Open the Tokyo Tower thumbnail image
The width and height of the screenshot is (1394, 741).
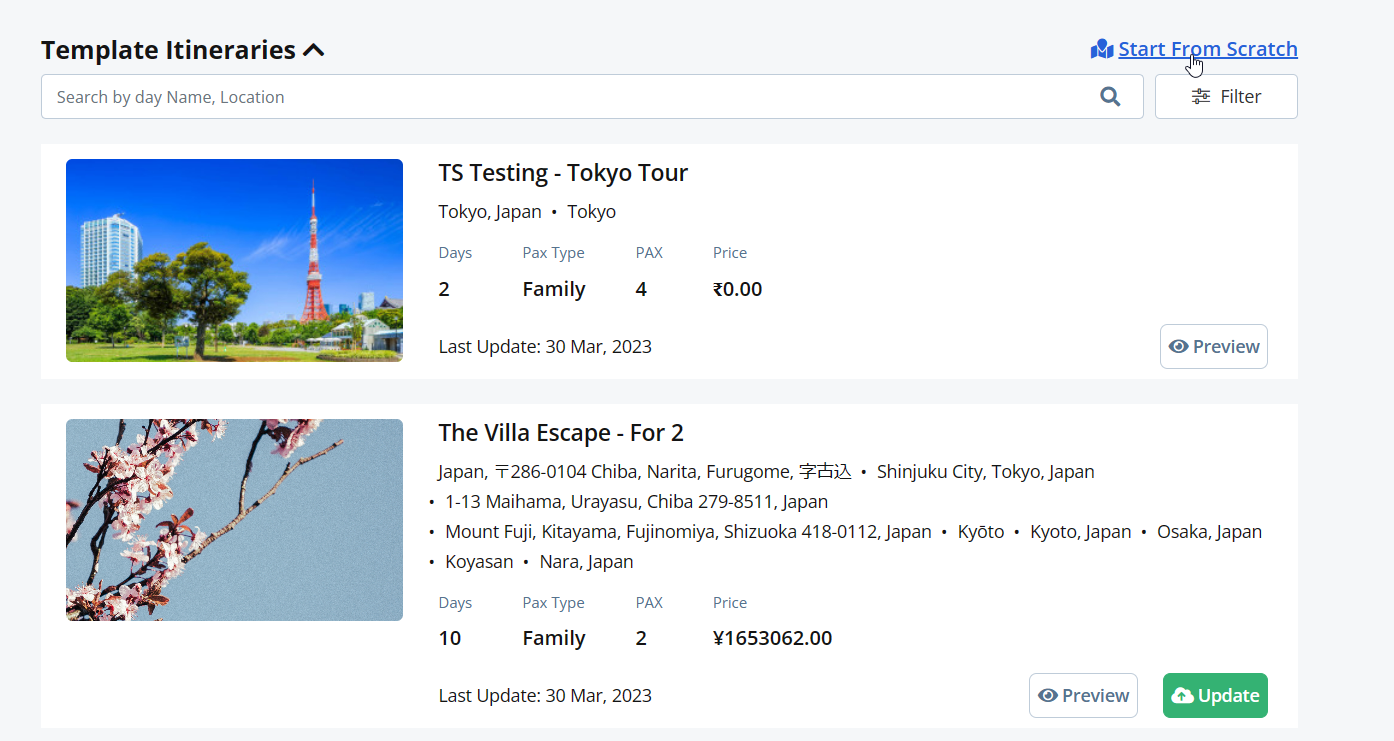[234, 260]
